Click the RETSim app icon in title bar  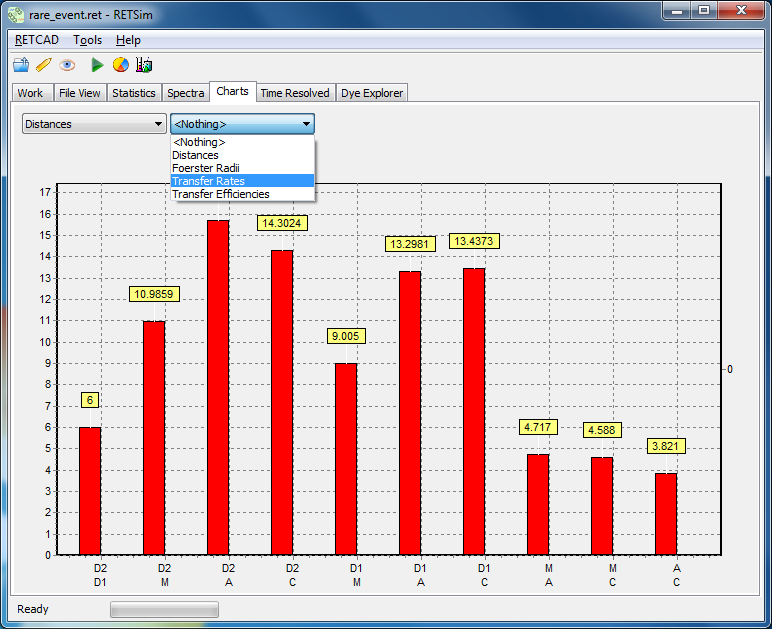click(16, 15)
